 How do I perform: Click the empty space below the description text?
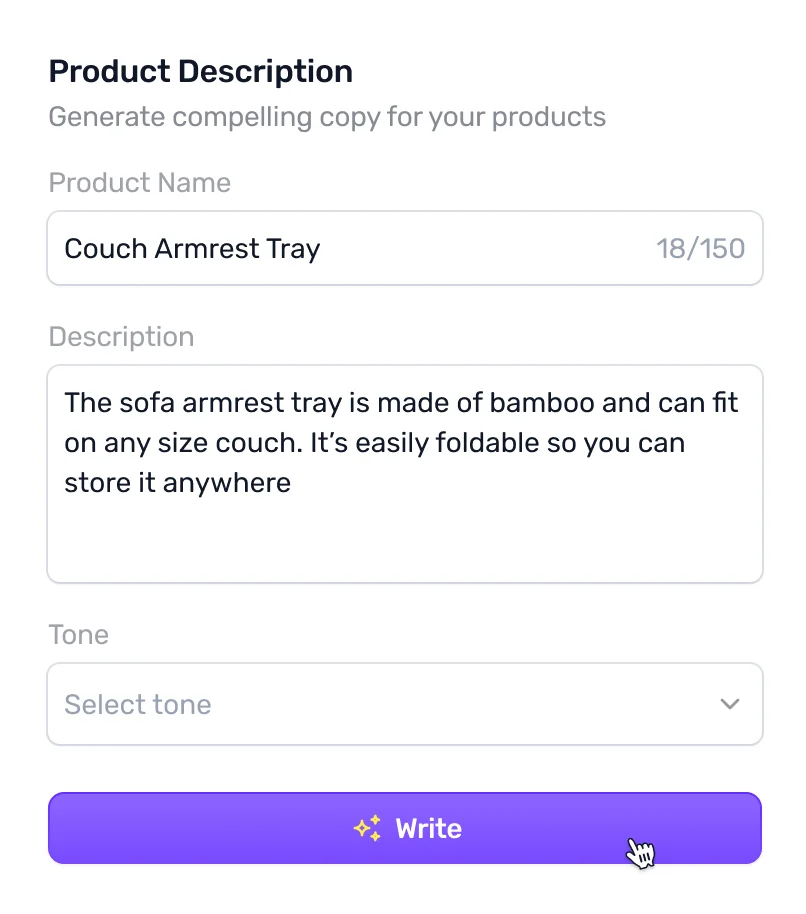click(404, 542)
